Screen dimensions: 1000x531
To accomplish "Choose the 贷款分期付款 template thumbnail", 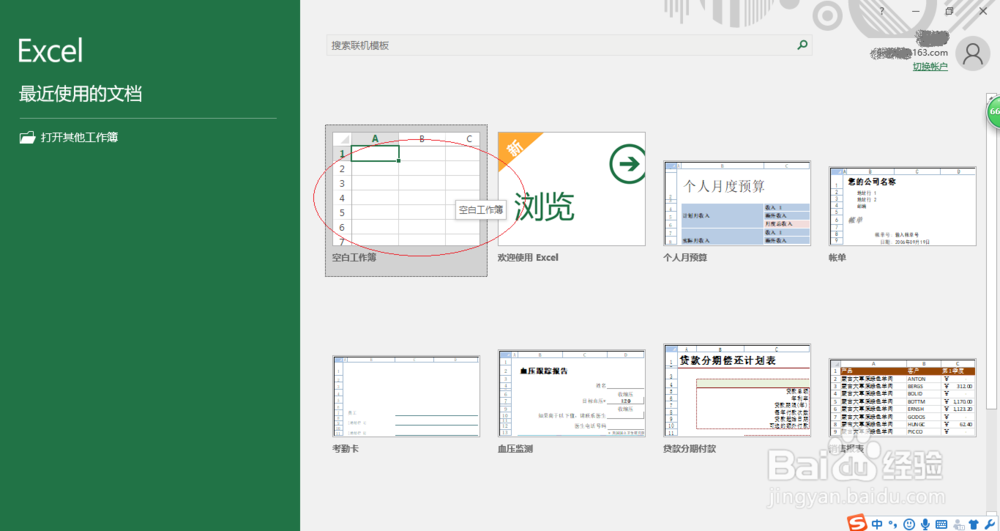I will tap(737, 391).
